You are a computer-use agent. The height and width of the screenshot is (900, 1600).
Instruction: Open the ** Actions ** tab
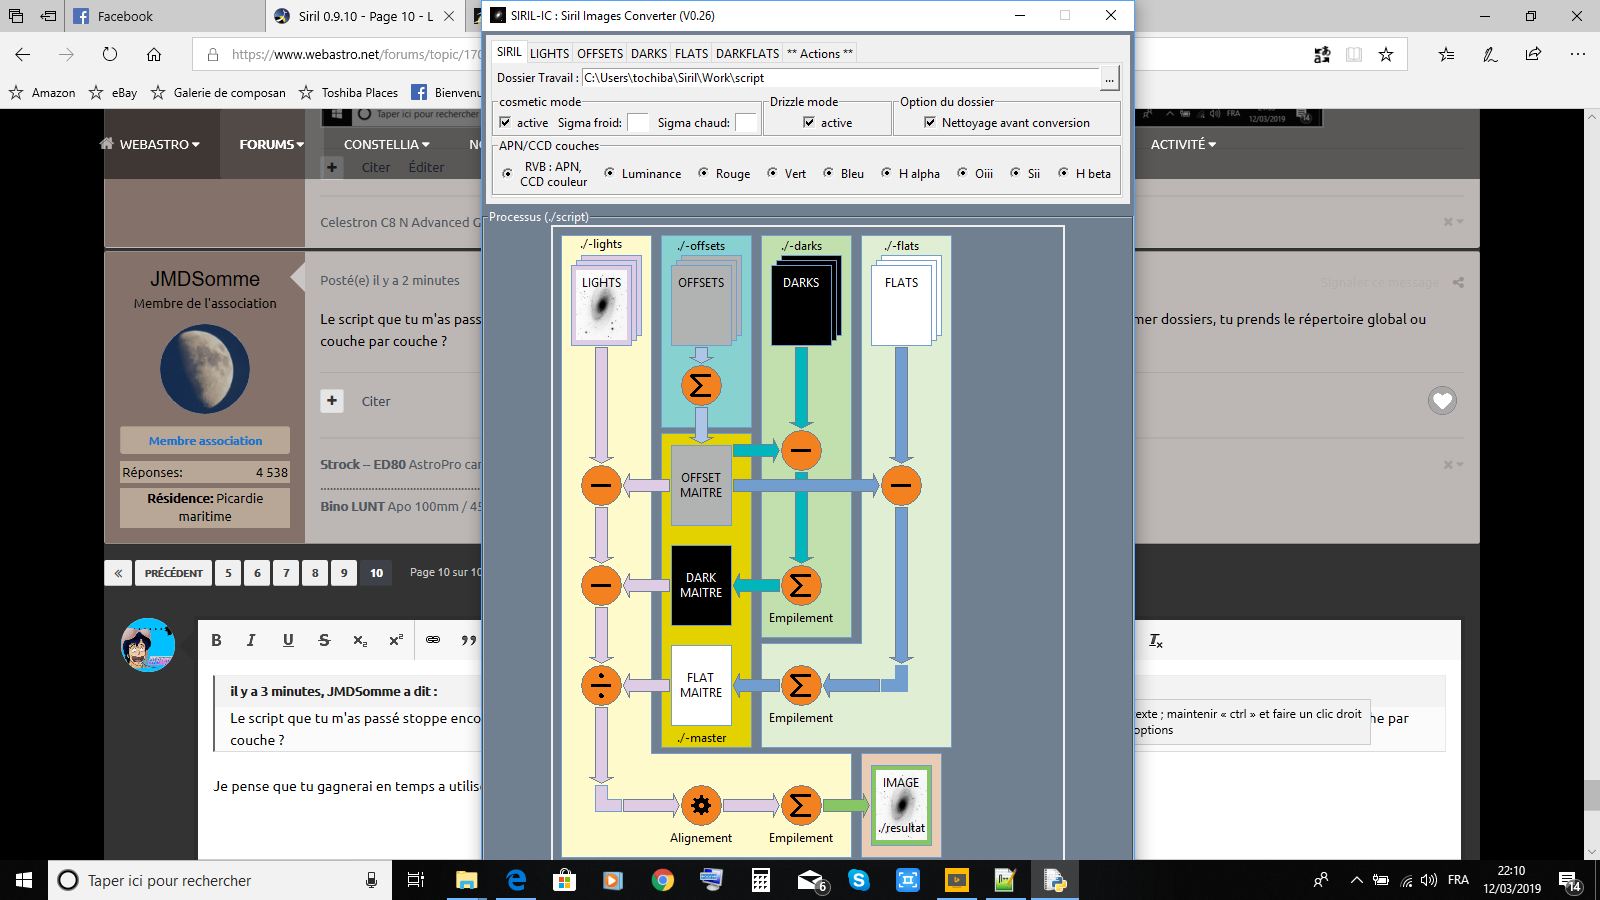pos(819,53)
